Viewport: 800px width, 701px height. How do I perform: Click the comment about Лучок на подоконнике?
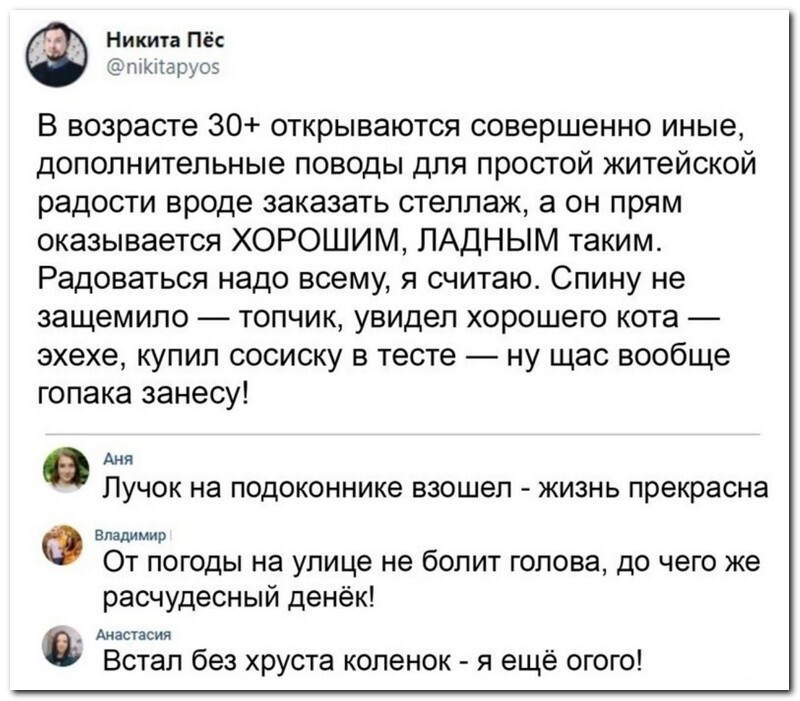438,488
